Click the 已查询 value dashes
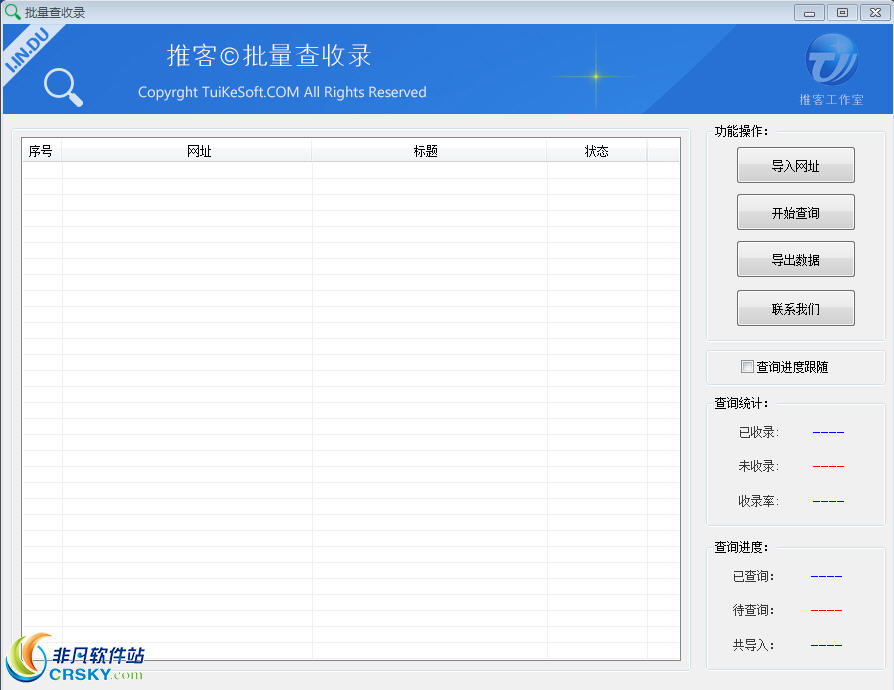 (x=826, y=577)
